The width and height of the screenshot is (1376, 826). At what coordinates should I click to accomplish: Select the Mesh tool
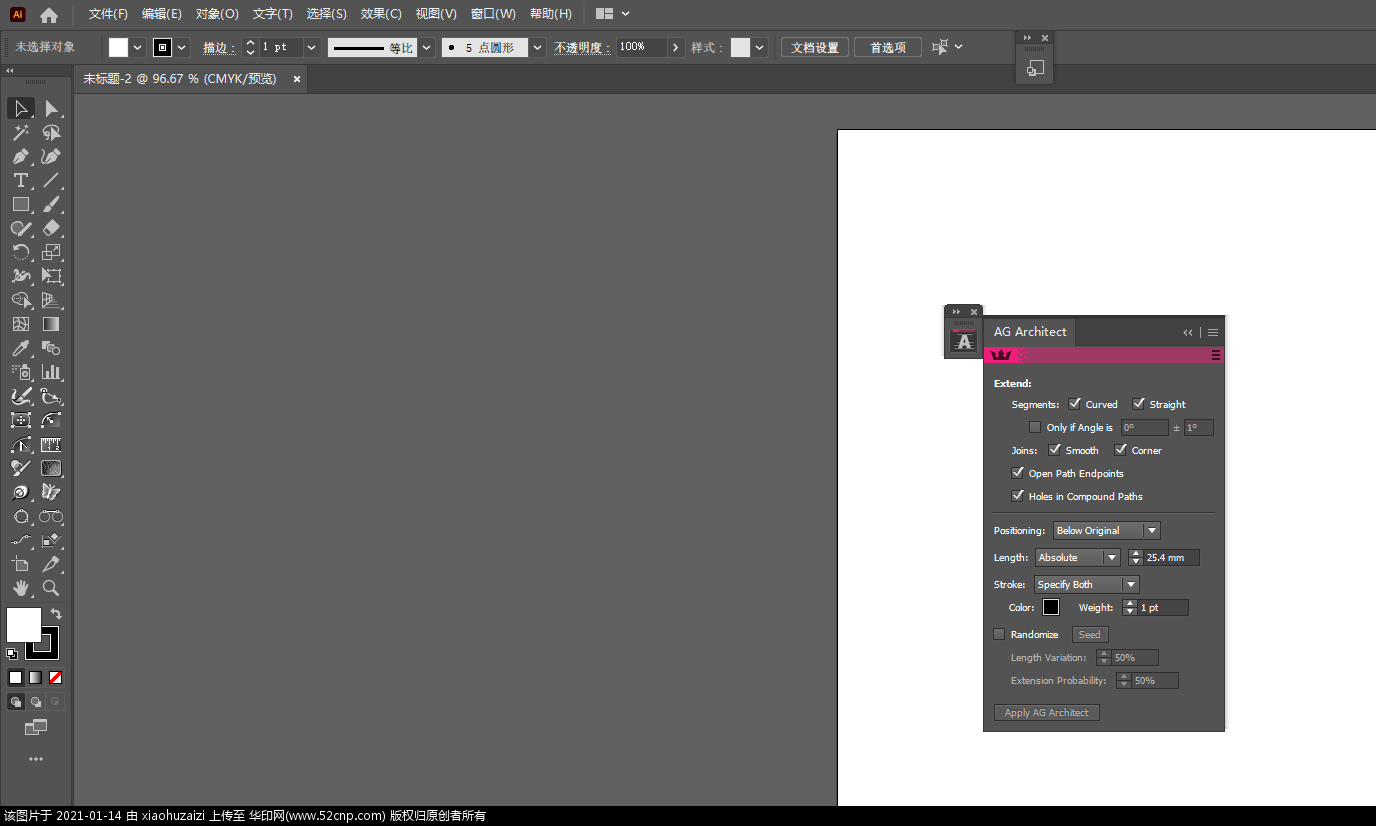coord(20,324)
